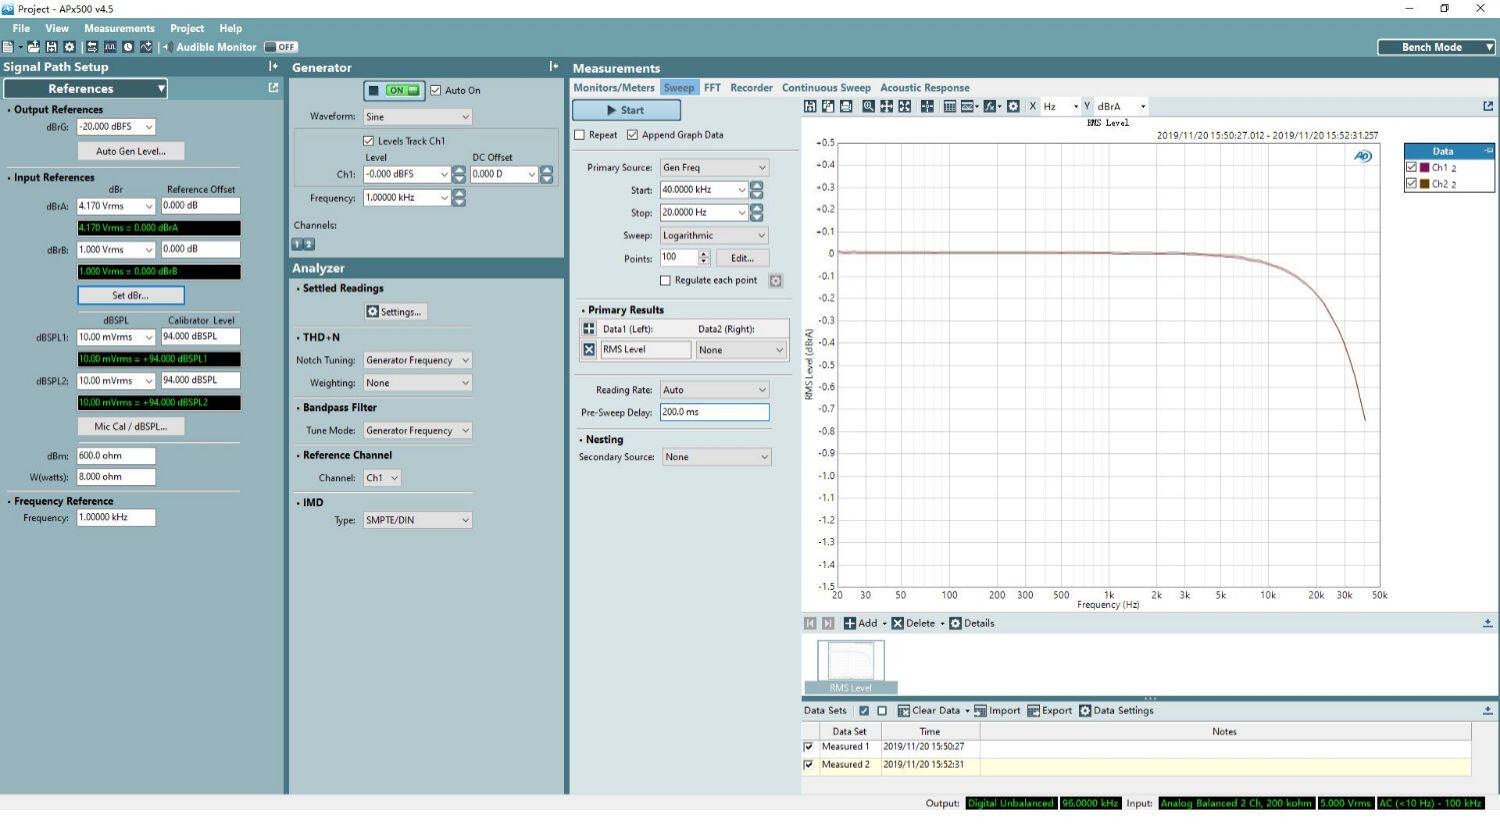Show the data table grid view
The height and width of the screenshot is (834, 1500).
pyautogui.click(x=949, y=106)
